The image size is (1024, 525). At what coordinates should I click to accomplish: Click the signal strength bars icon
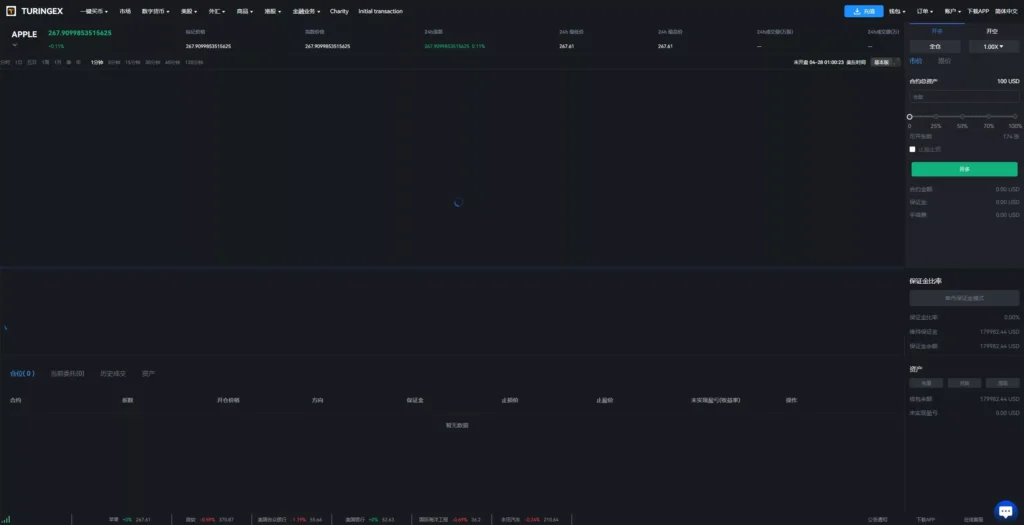(7, 520)
